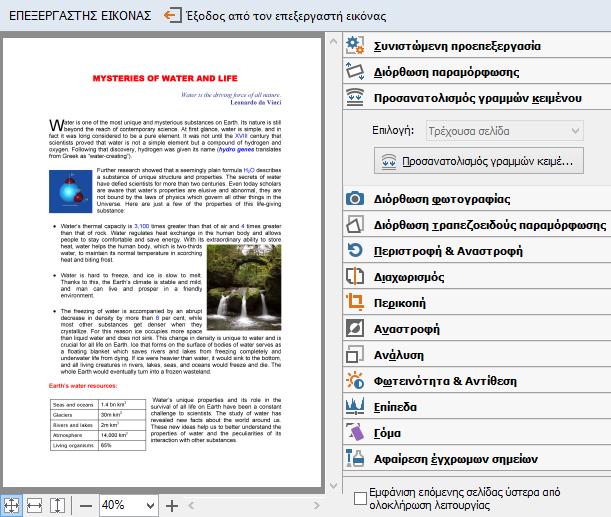Click the Leonardo da Vinci attribution
The height and width of the screenshot is (517, 611).
[x=256, y=102]
